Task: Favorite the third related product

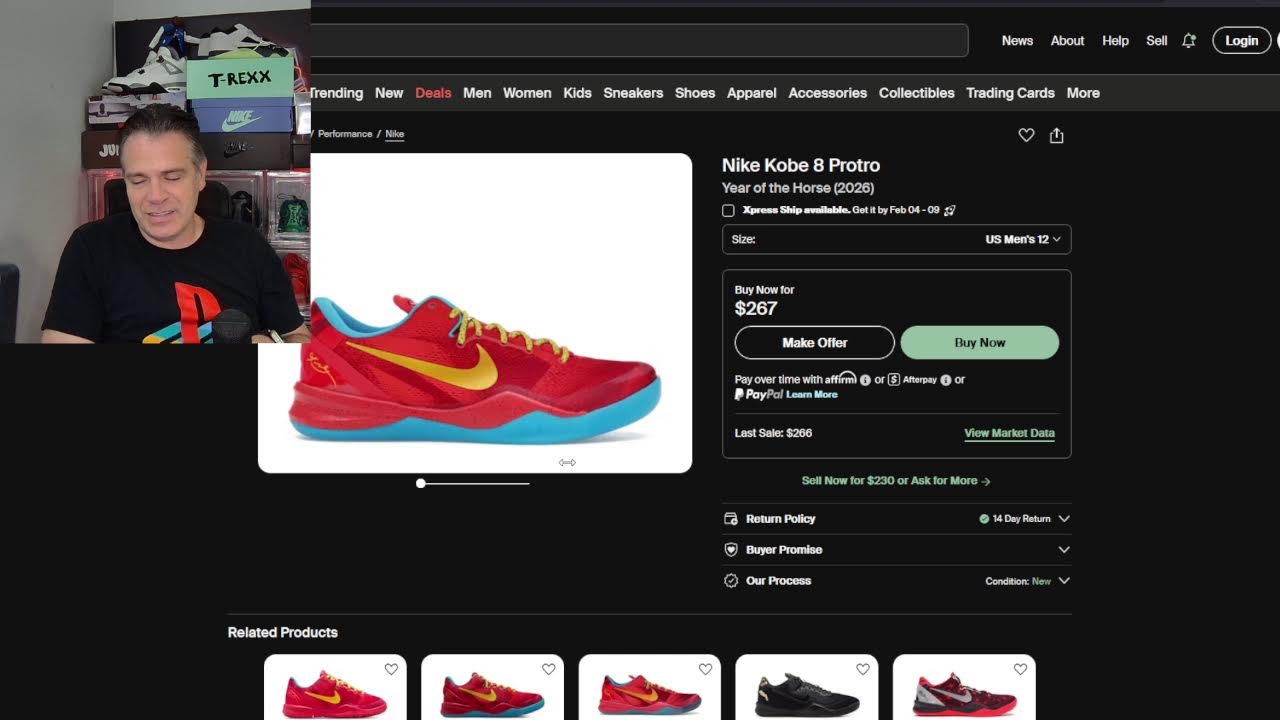Action: coord(705,669)
